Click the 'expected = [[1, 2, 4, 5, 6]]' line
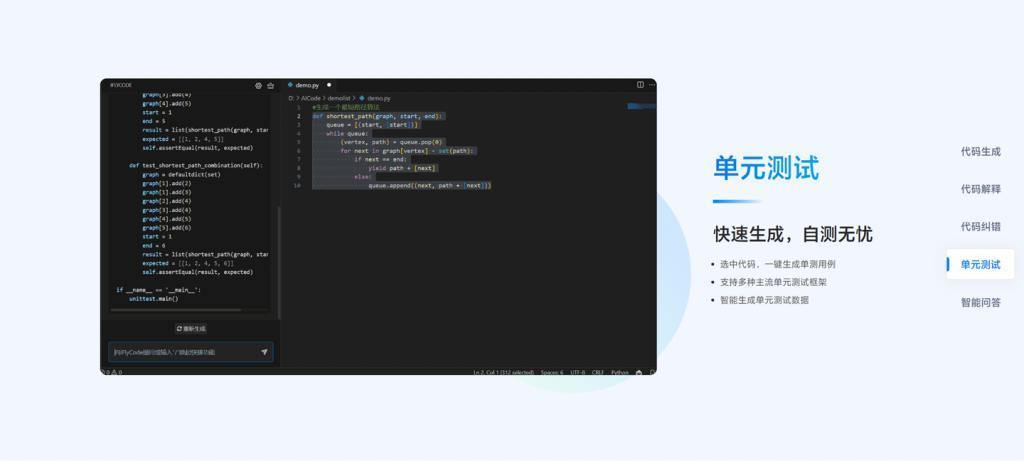Screen dimensions: 1024x466 coord(187,263)
